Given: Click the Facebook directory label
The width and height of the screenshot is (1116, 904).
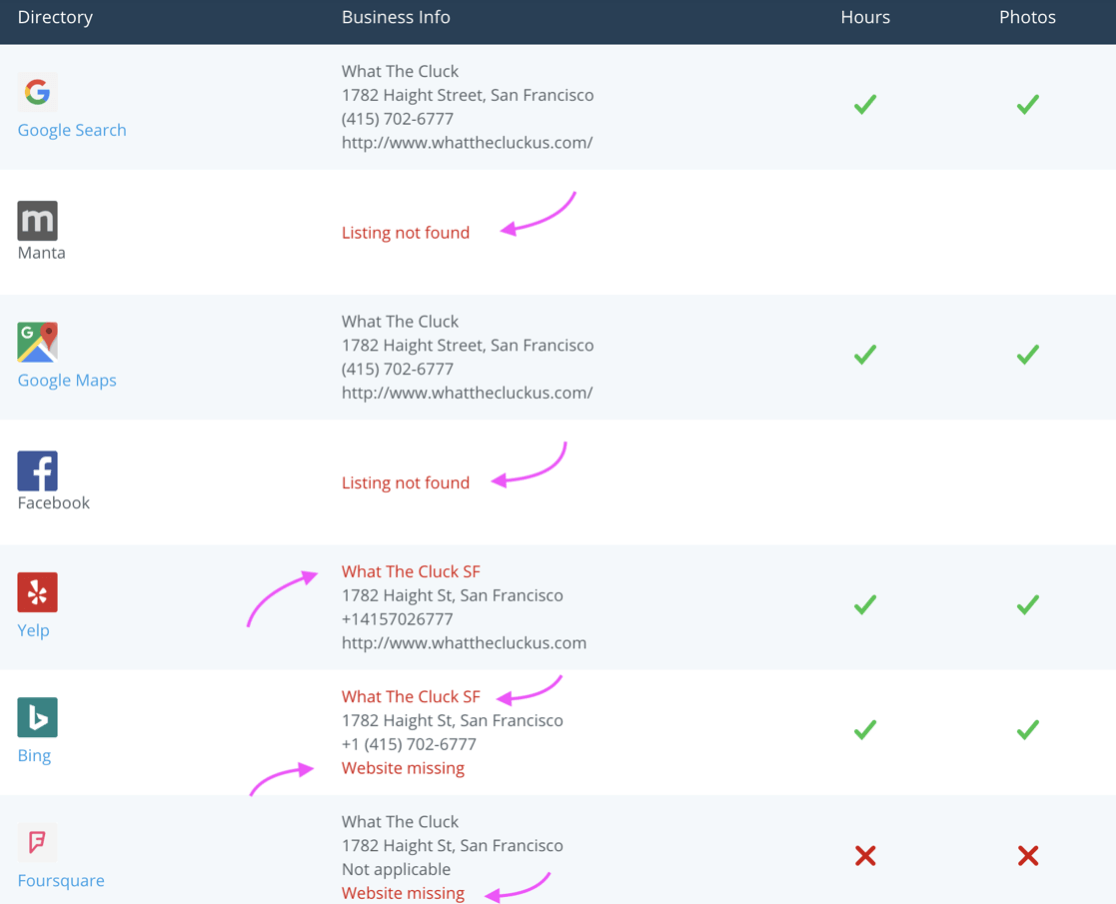Looking at the screenshot, I should [53, 503].
